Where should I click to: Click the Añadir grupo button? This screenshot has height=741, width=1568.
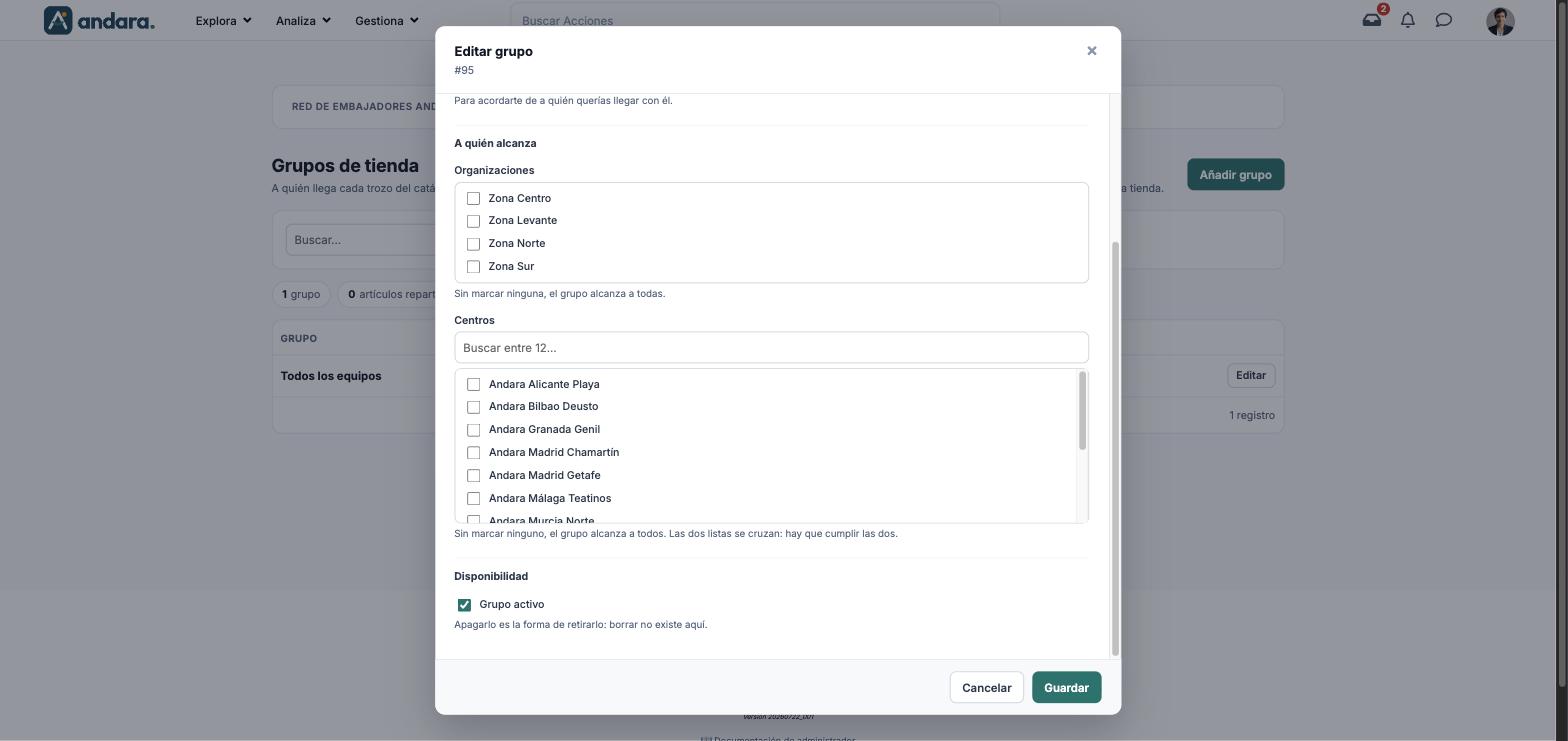click(1235, 175)
